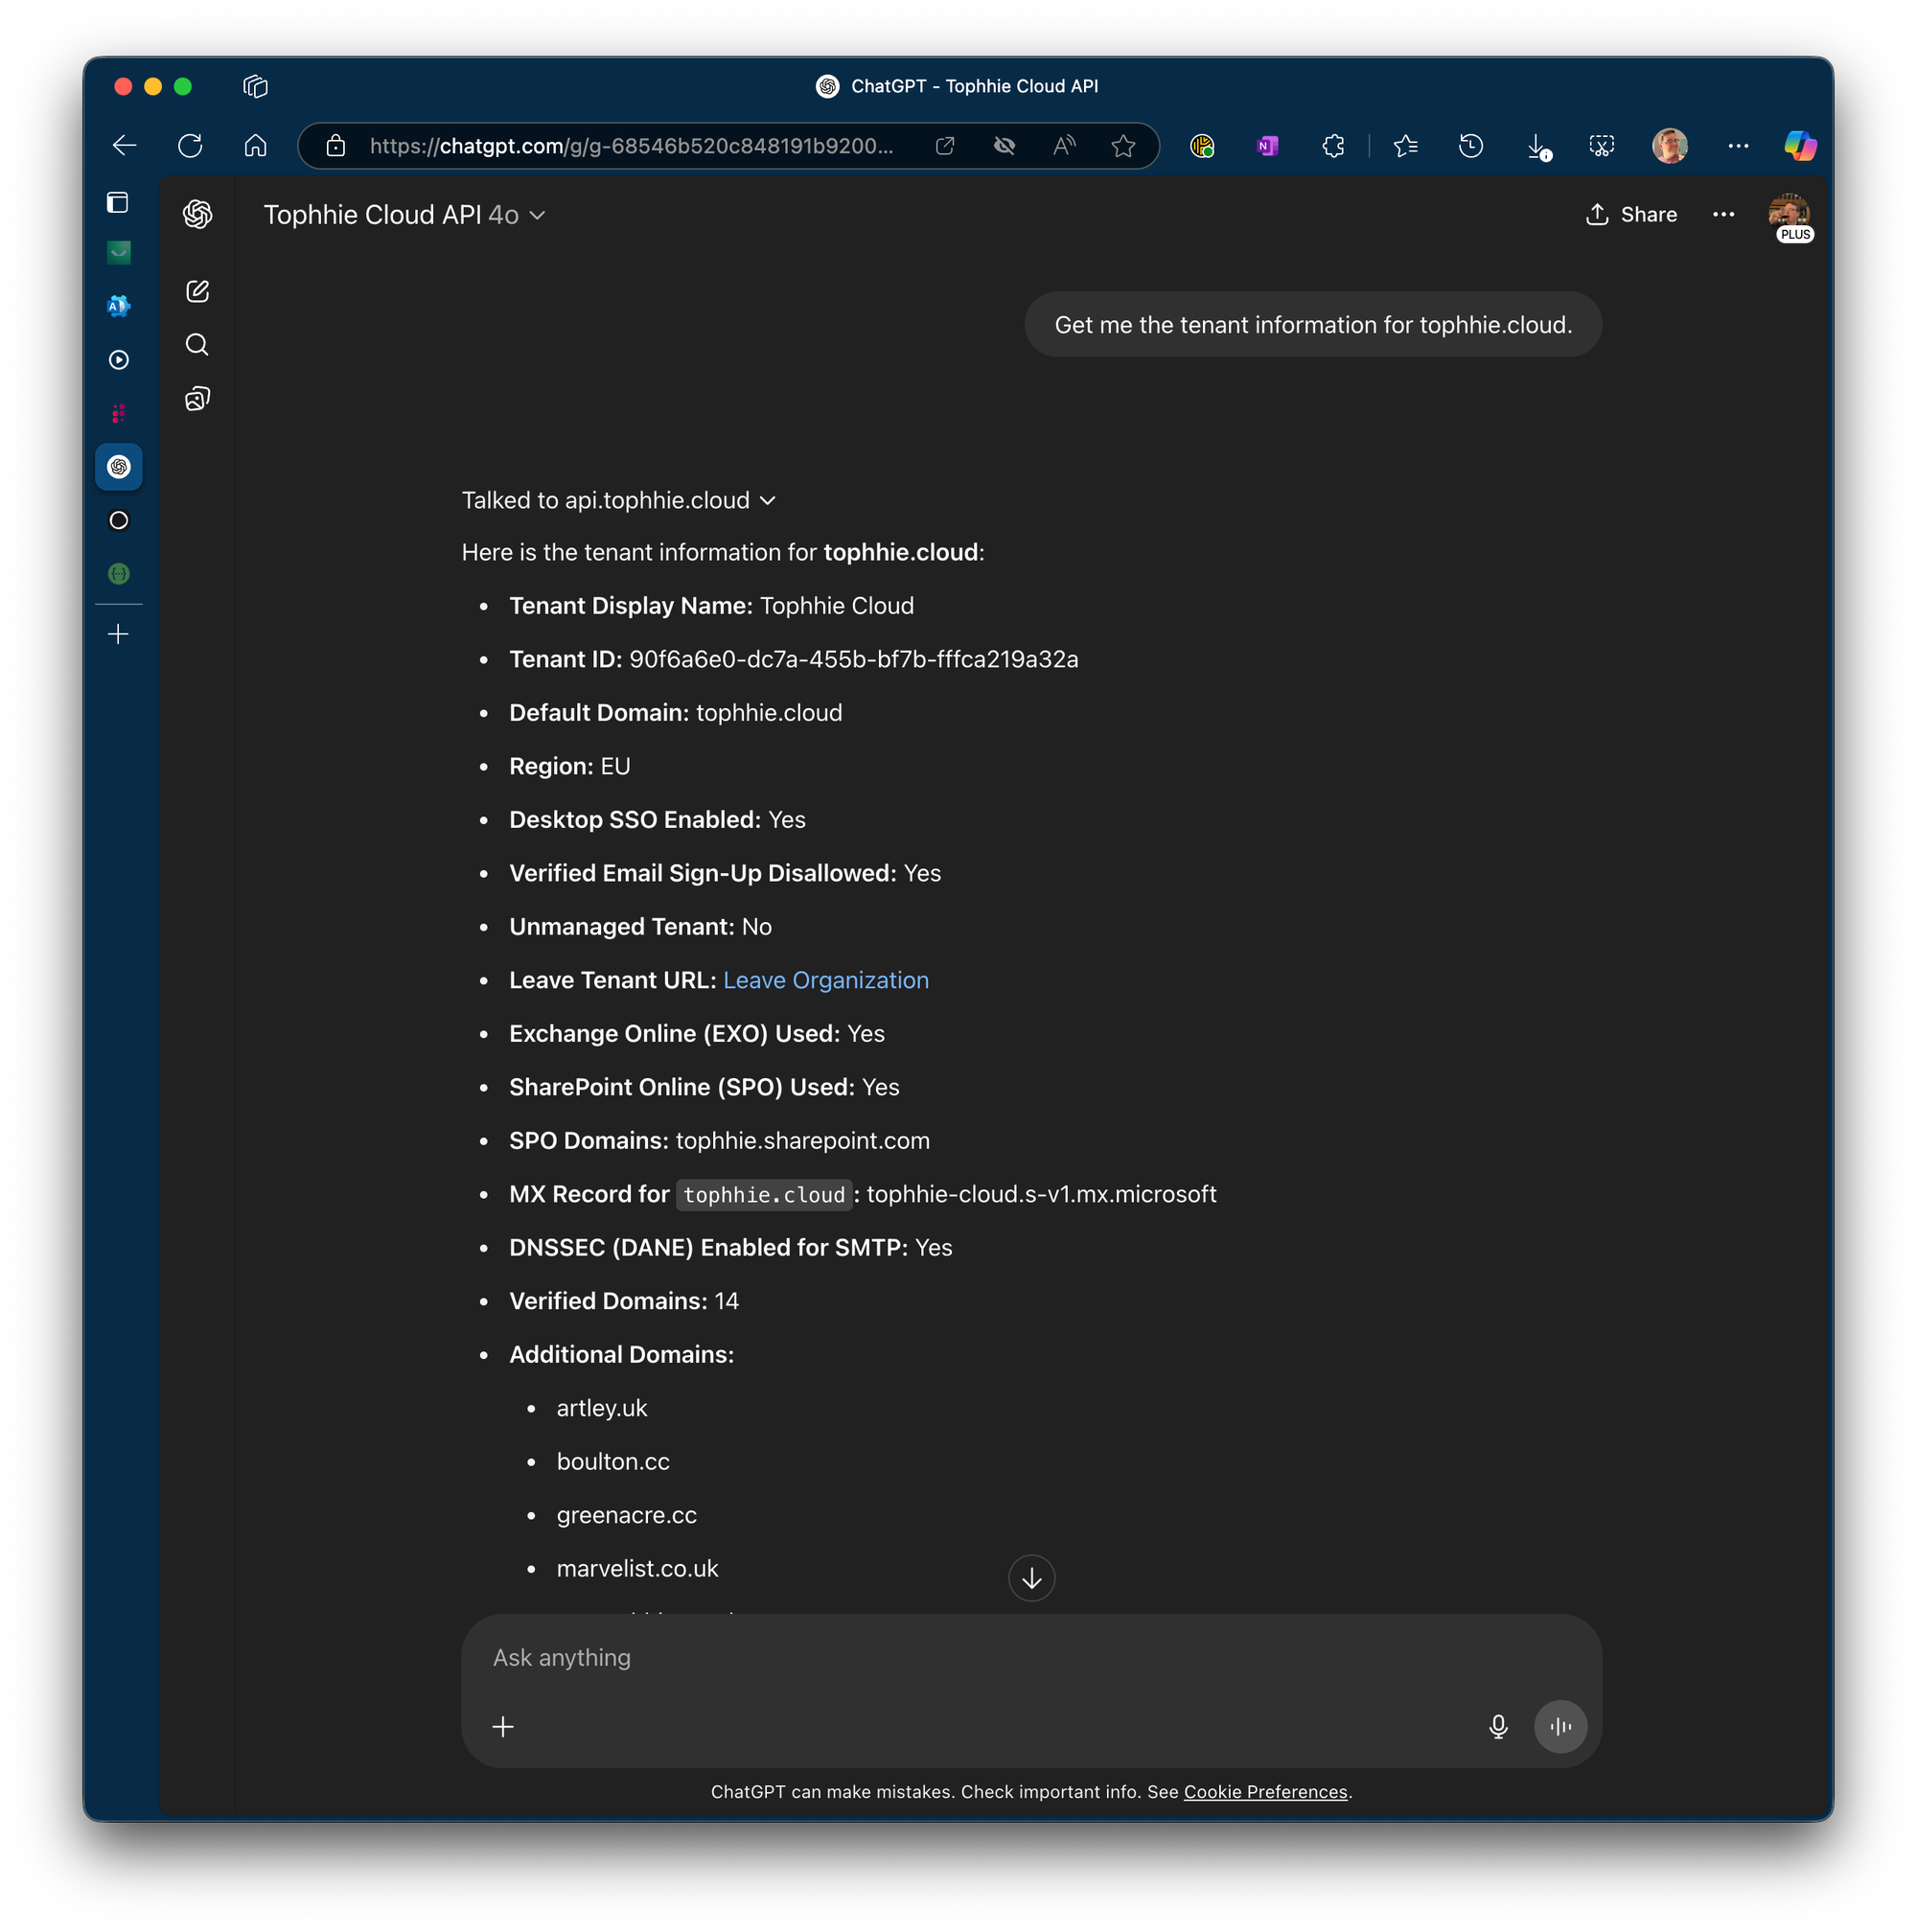Click the address bar URL

(x=631, y=146)
